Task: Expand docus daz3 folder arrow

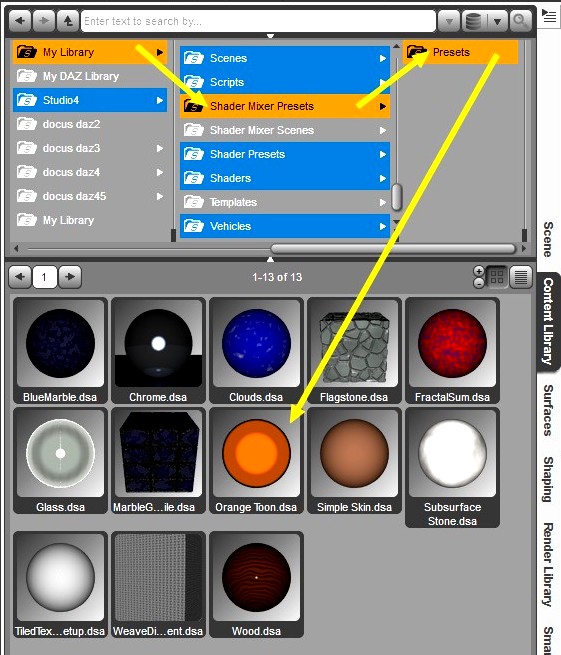Action: pyautogui.click(x=160, y=148)
